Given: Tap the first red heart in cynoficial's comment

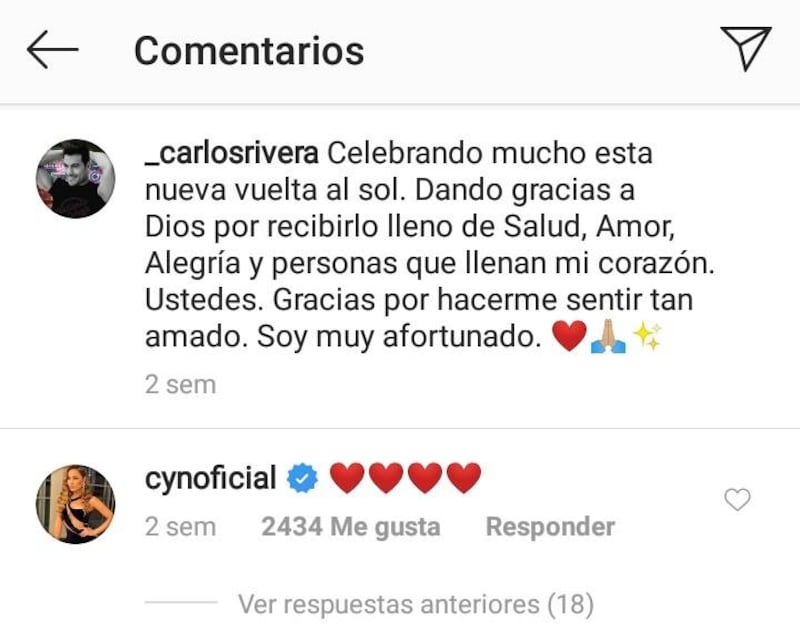Looking at the screenshot, I should (x=347, y=478).
